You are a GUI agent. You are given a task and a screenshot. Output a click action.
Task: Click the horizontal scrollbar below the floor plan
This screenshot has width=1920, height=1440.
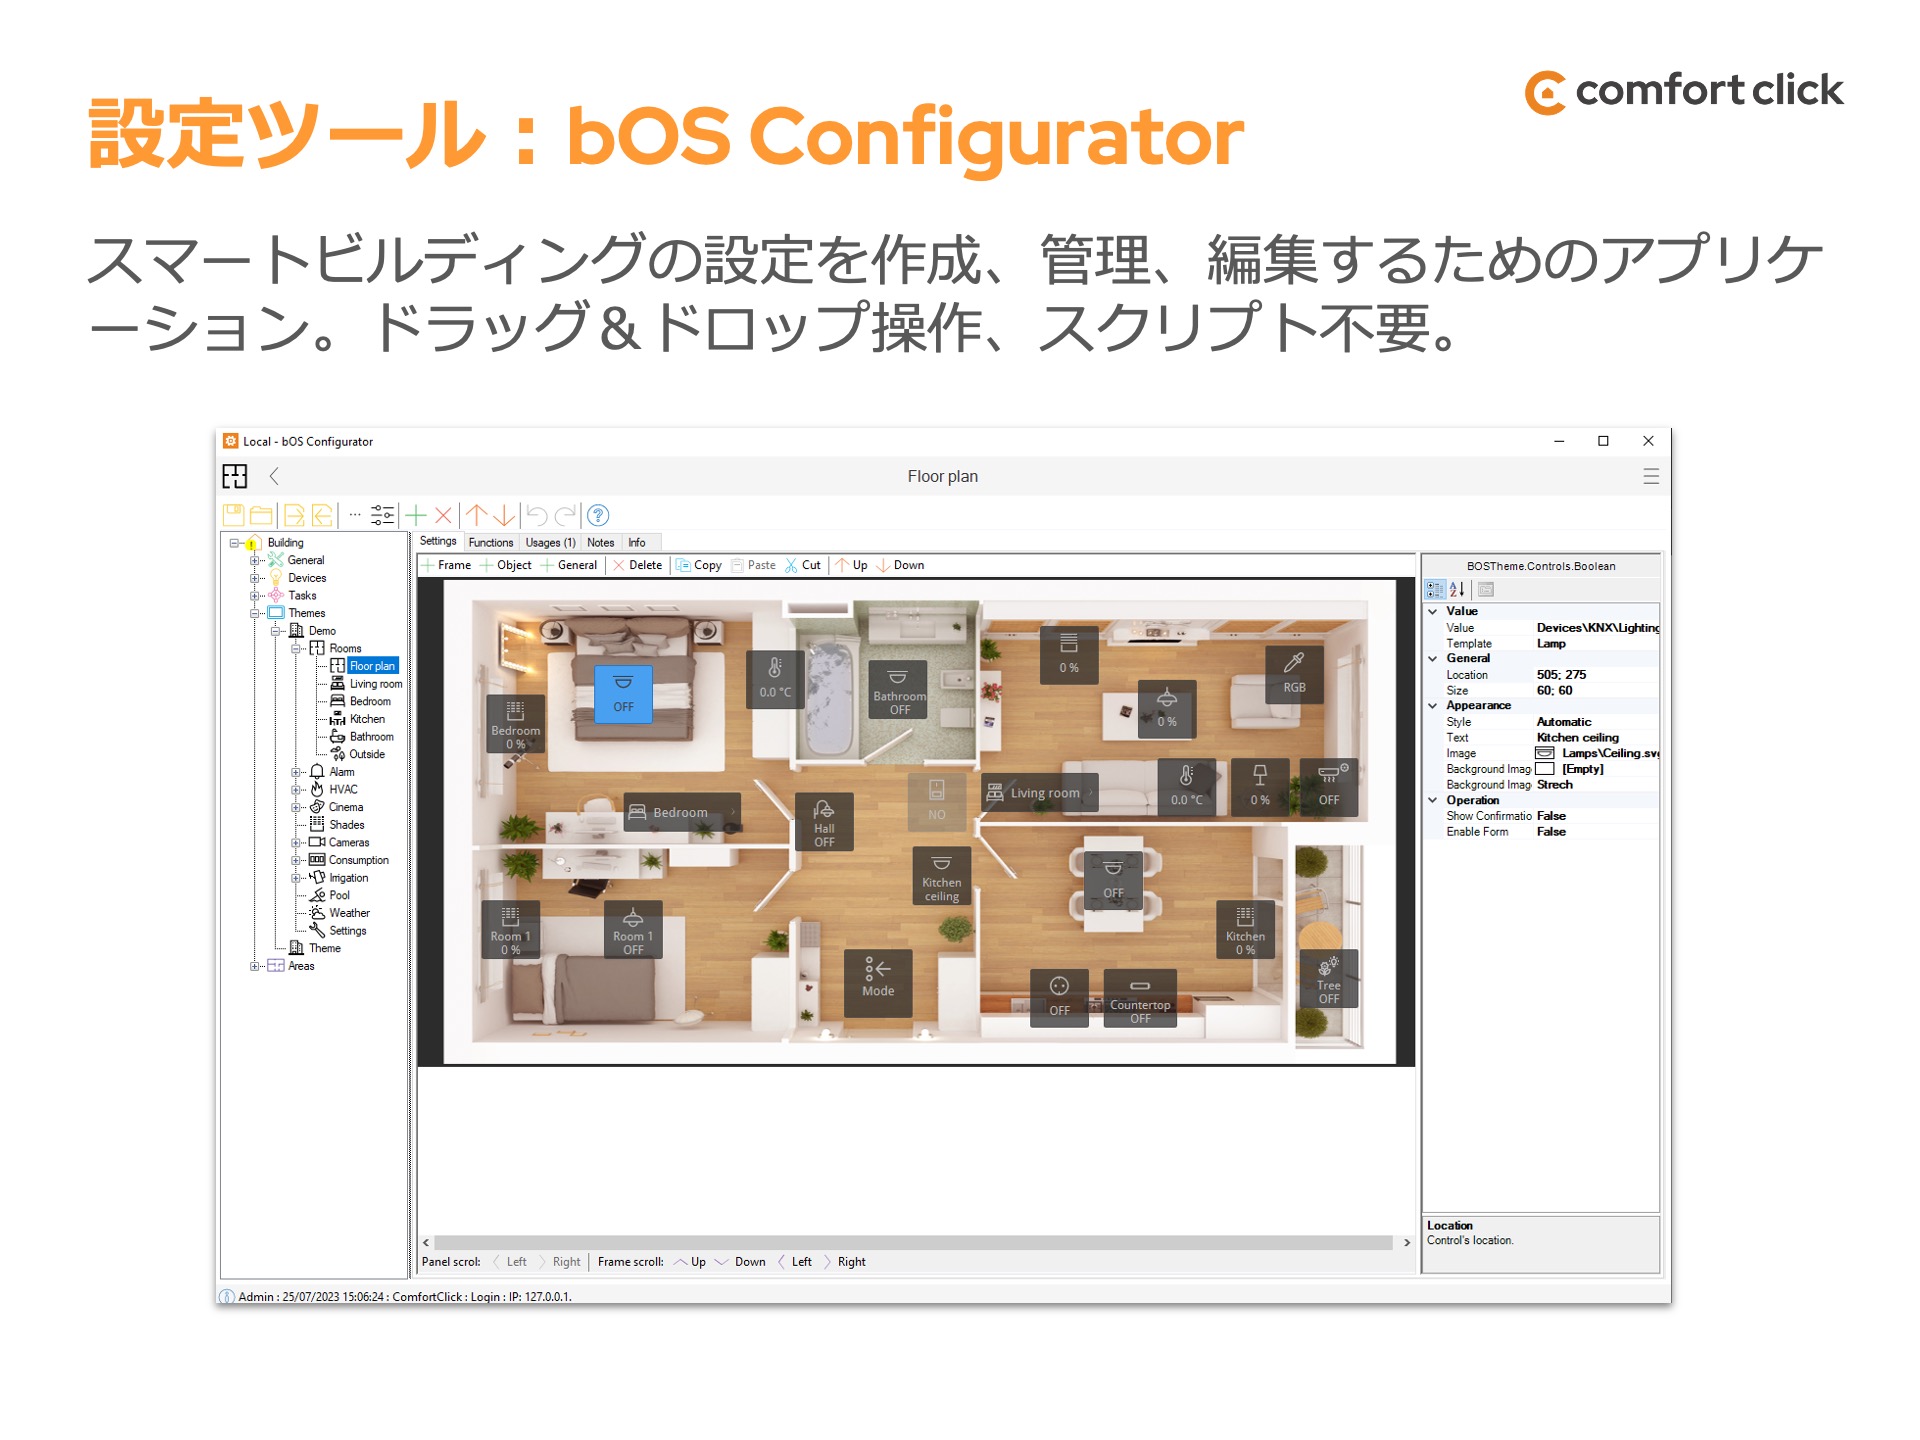coord(914,1243)
